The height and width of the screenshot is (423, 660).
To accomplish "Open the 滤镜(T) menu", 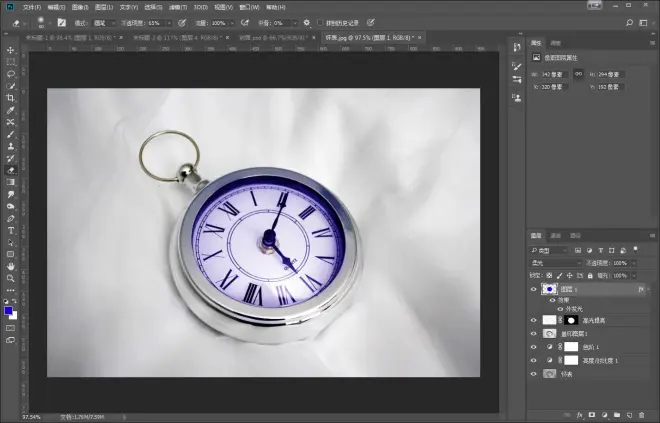I will click(x=177, y=7).
